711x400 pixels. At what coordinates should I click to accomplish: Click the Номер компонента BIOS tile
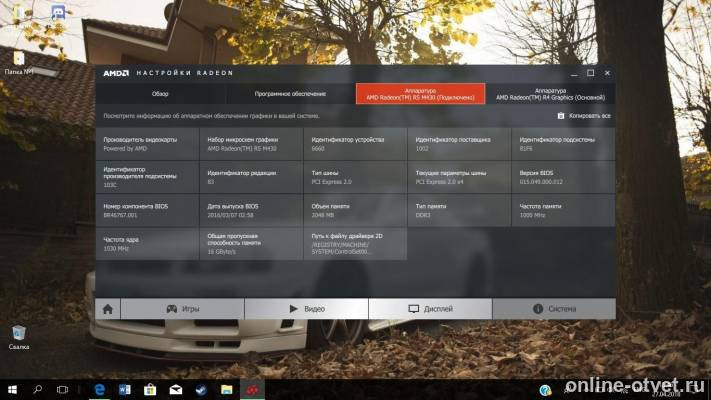(147, 210)
